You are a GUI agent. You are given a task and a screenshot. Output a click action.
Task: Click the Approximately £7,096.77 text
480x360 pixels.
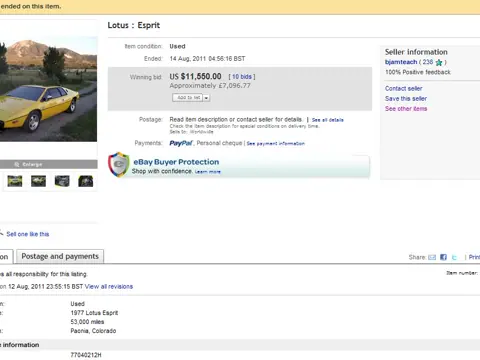pos(210,86)
